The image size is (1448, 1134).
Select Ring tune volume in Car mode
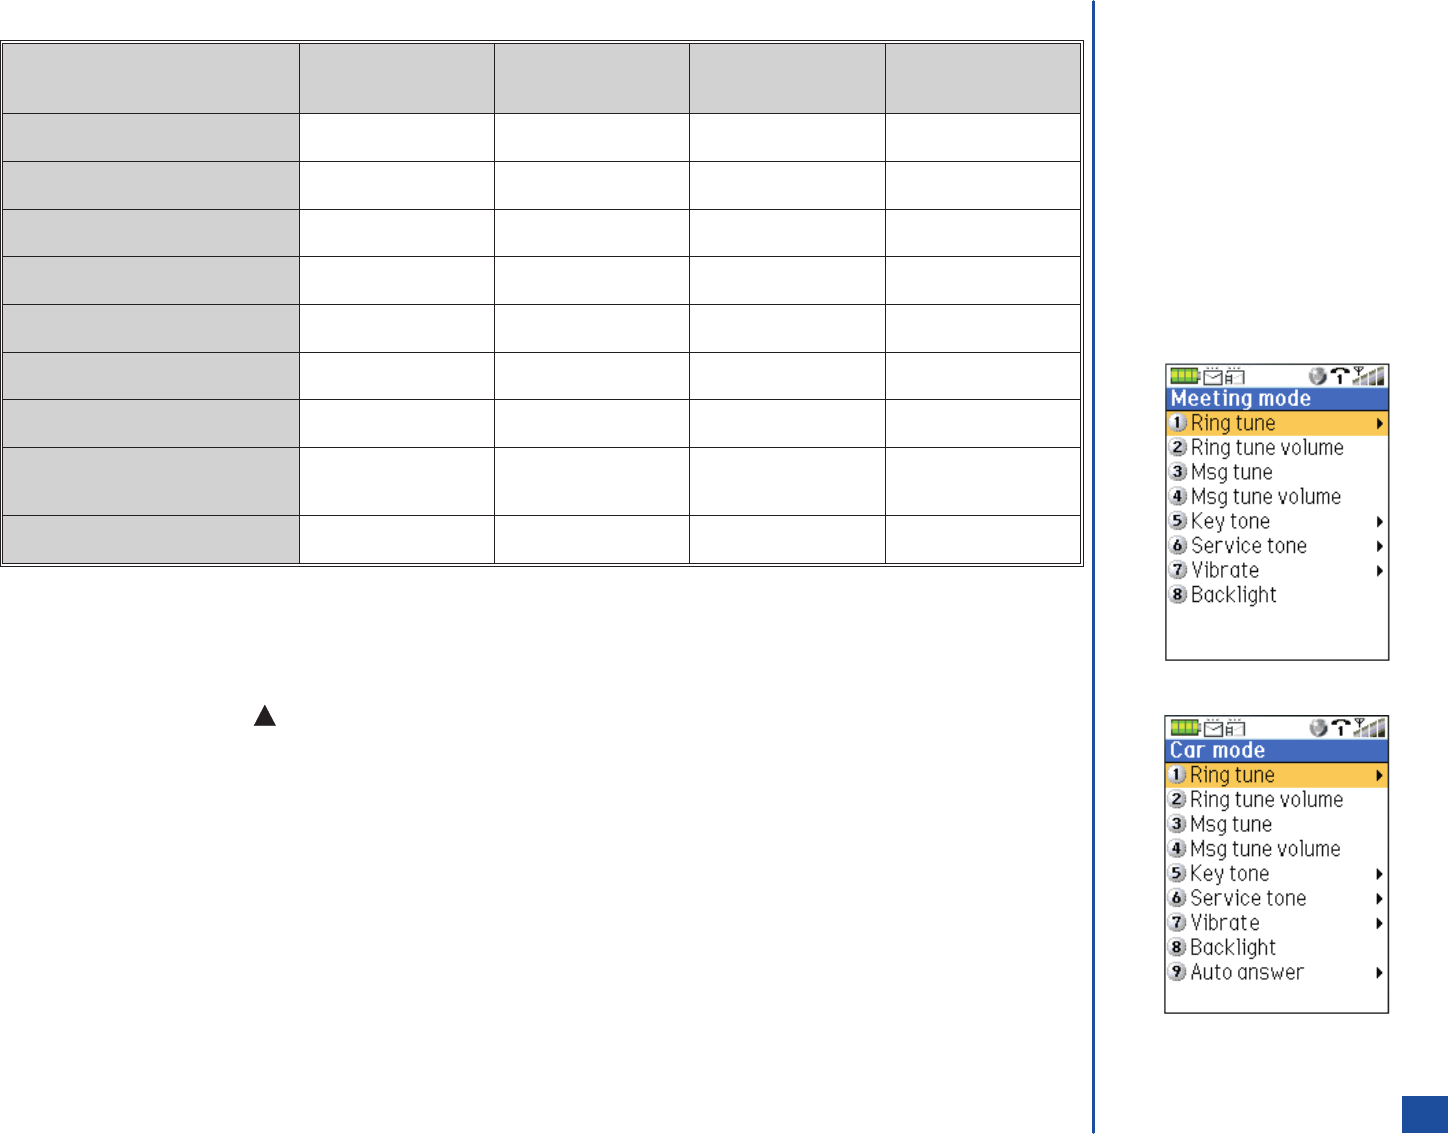click(1277, 800)
